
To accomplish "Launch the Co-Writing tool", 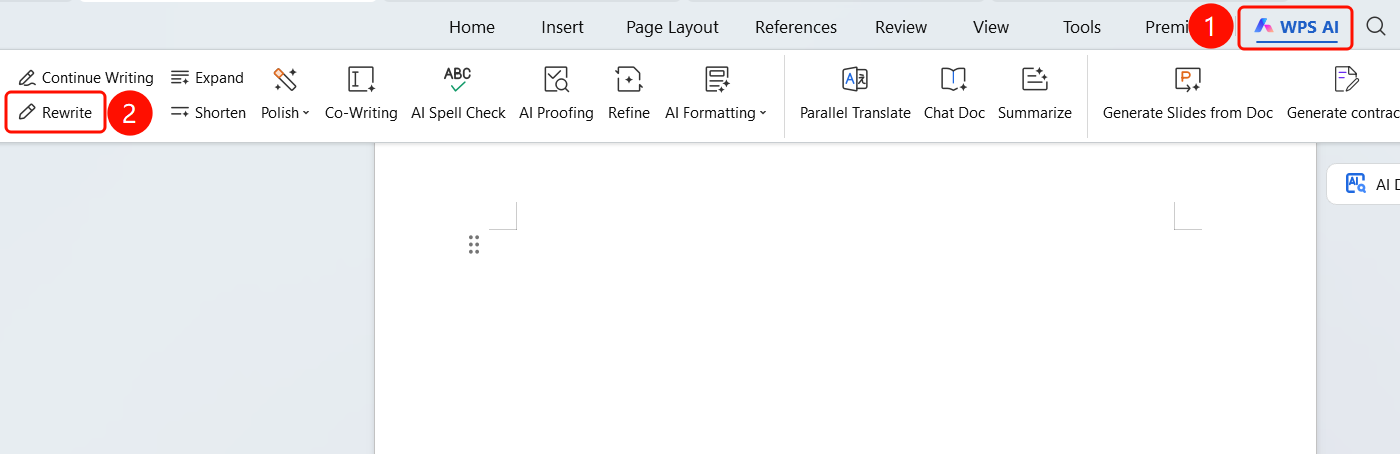I will click(x=361, y=94).
